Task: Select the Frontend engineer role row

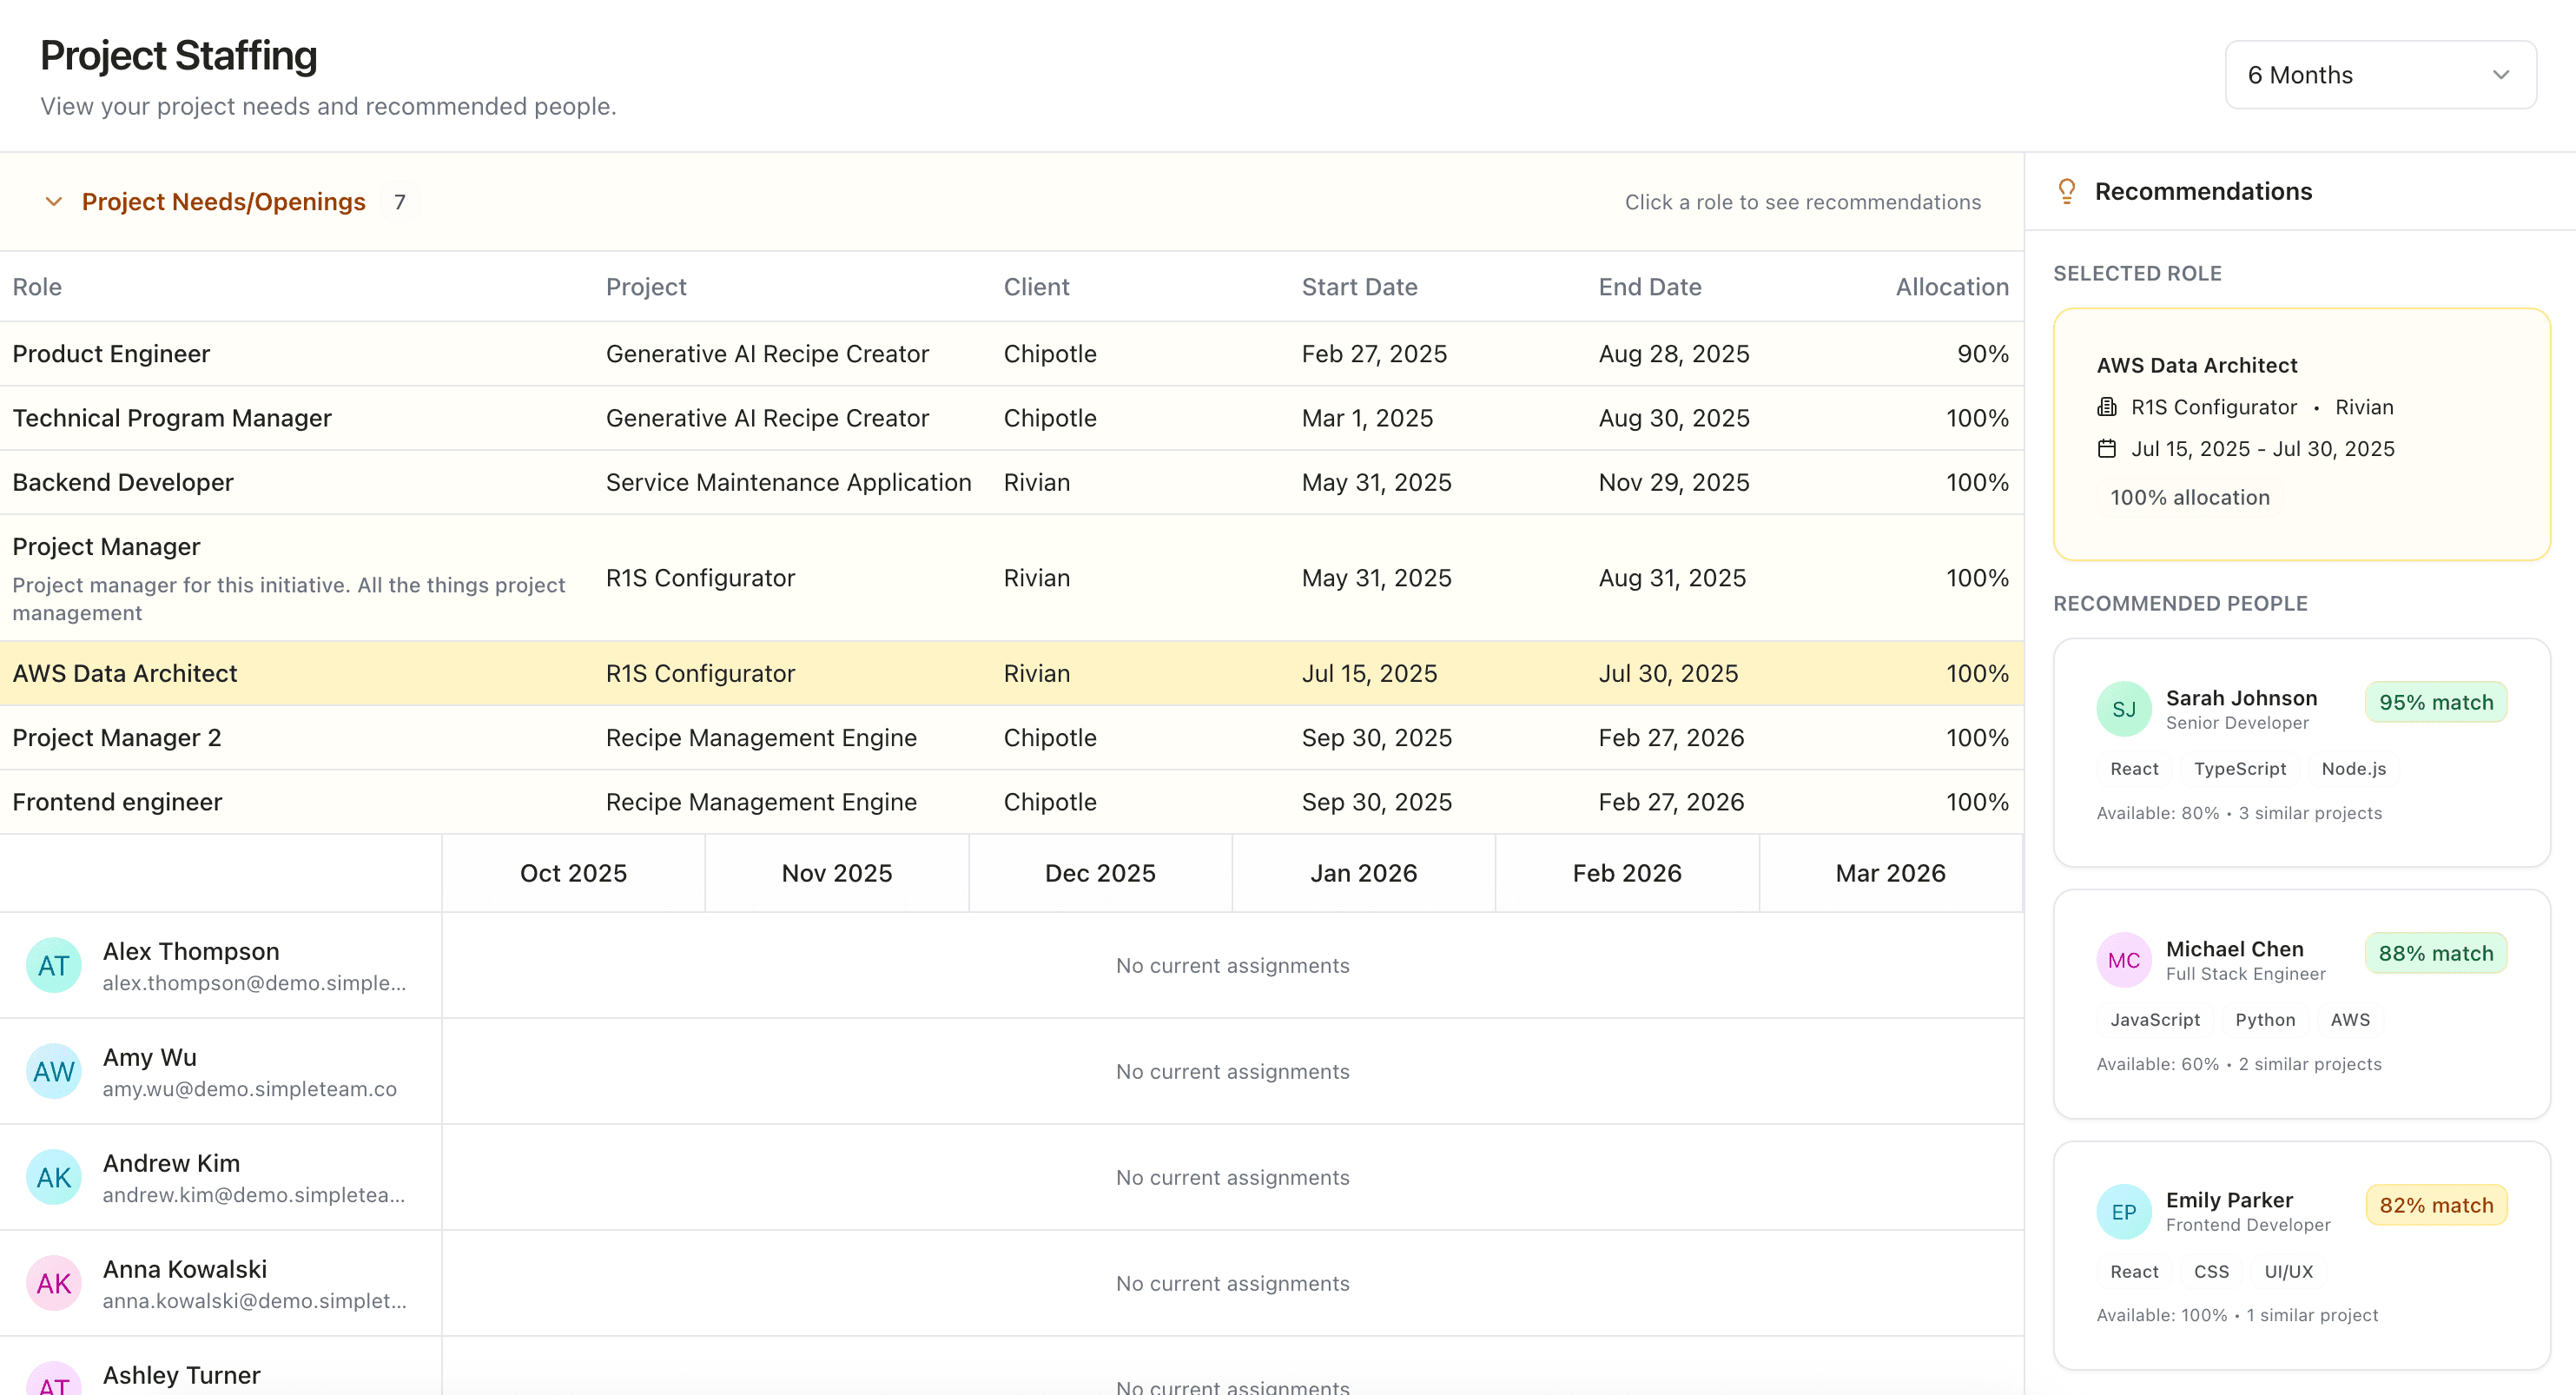Action: (x=117, y=802)
